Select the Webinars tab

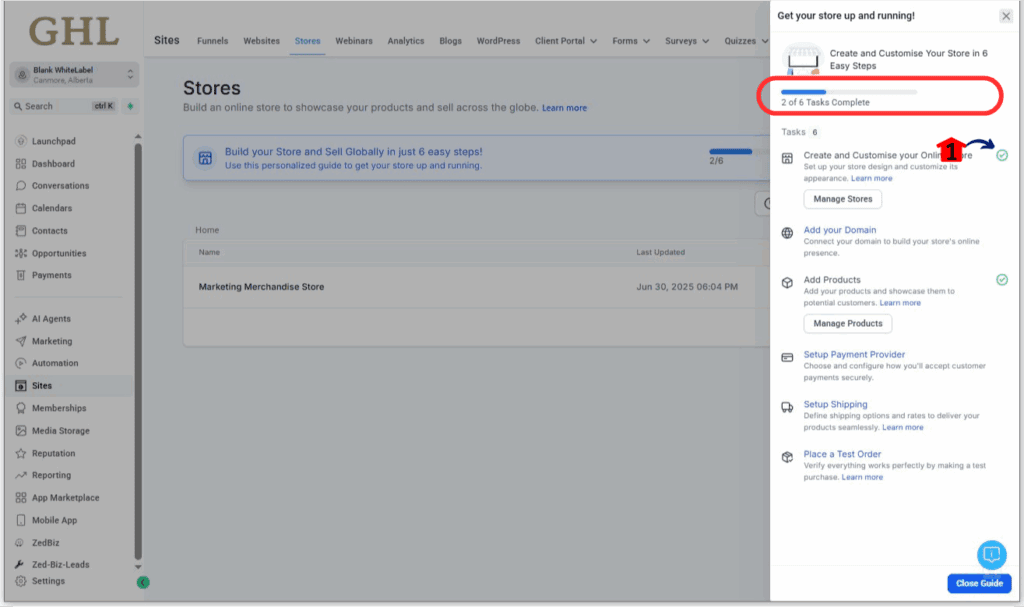click(x=354, y=41)
